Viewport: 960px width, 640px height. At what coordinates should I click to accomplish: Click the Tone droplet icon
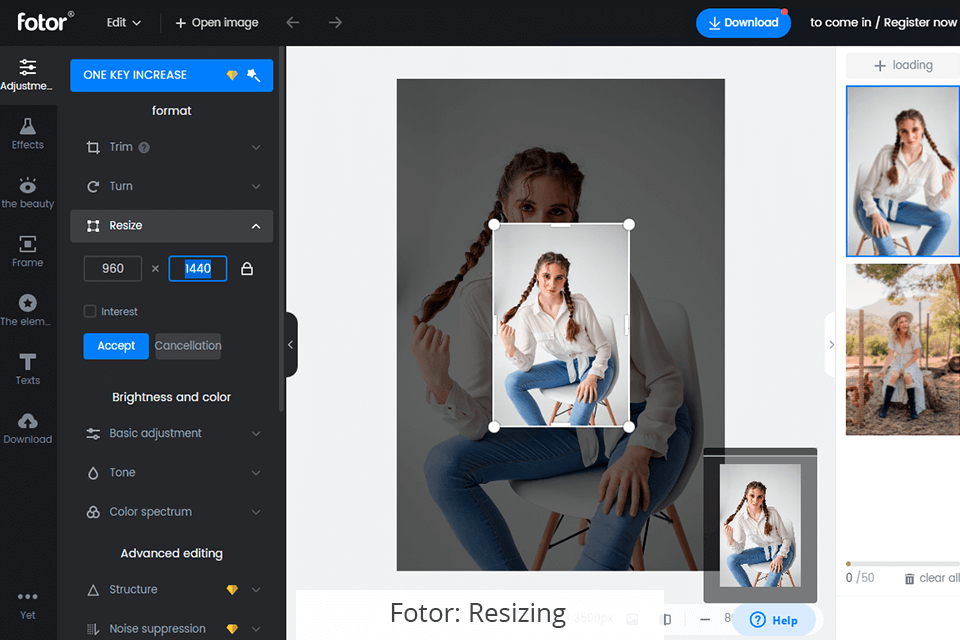coord(93,473)
